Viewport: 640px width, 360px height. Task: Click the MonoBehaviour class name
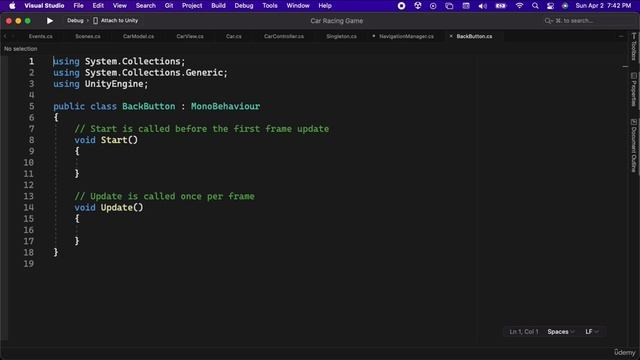coord(225,107)
